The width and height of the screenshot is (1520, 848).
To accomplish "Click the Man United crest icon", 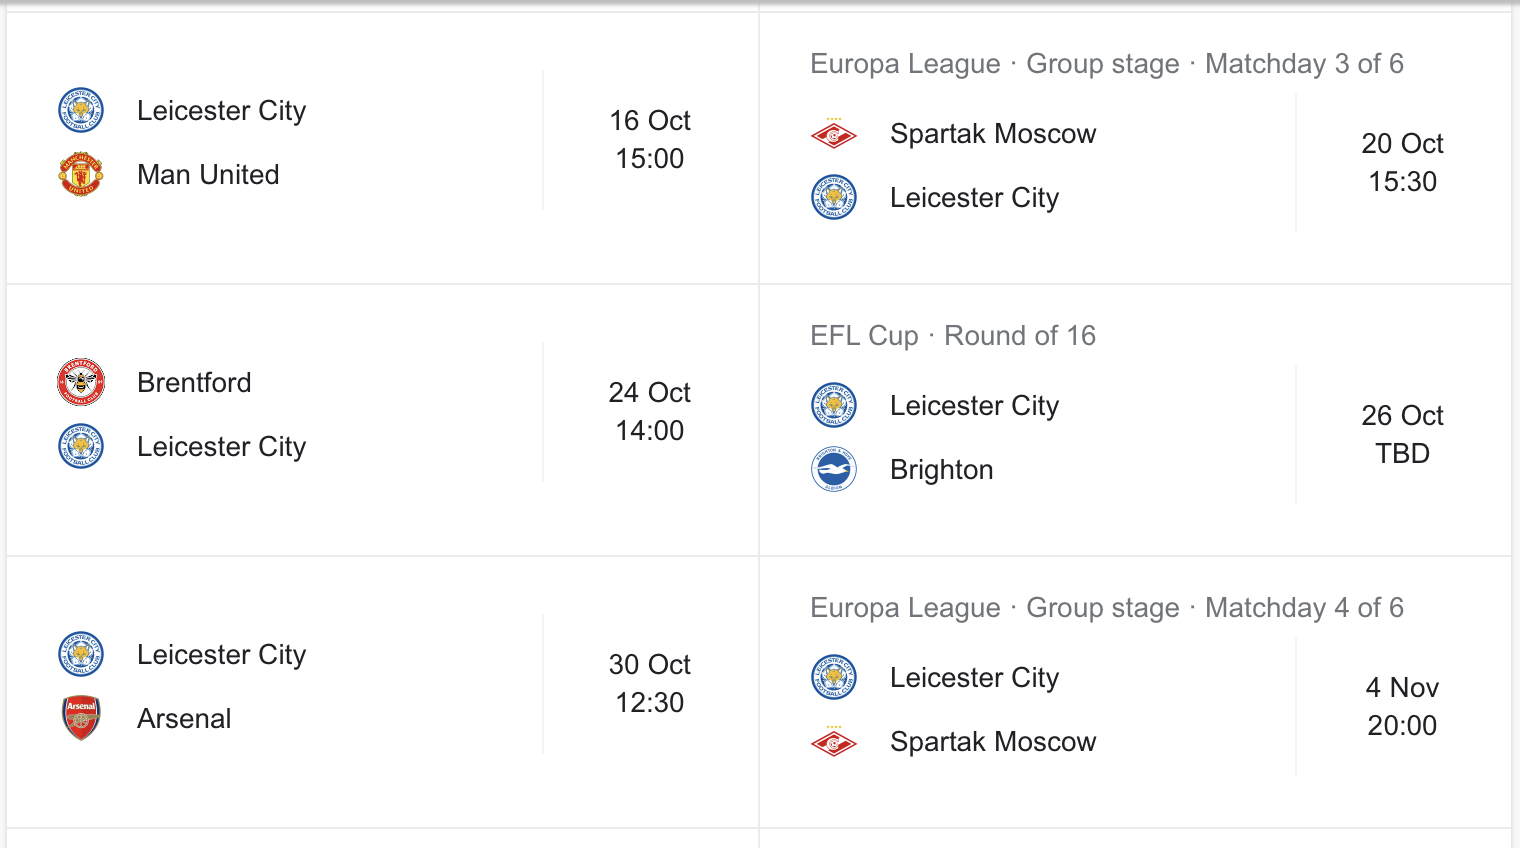I will pyautogui.click(x=81, y=174).
